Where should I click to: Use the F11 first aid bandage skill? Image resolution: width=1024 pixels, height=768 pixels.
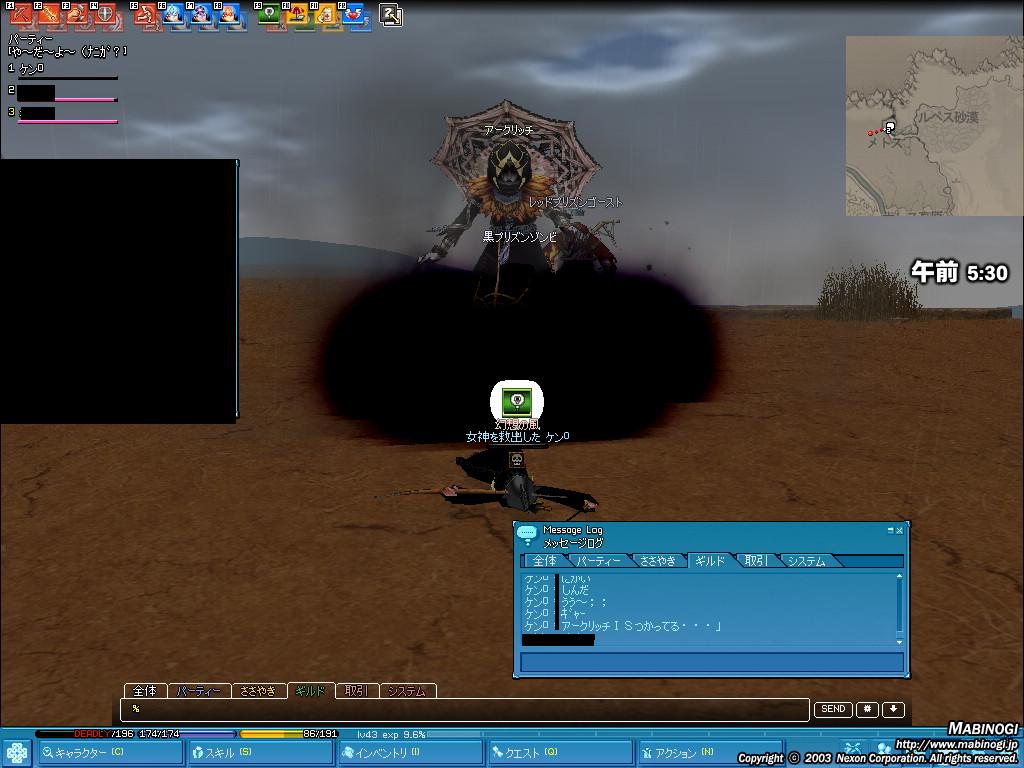click(x=325, y=14)
